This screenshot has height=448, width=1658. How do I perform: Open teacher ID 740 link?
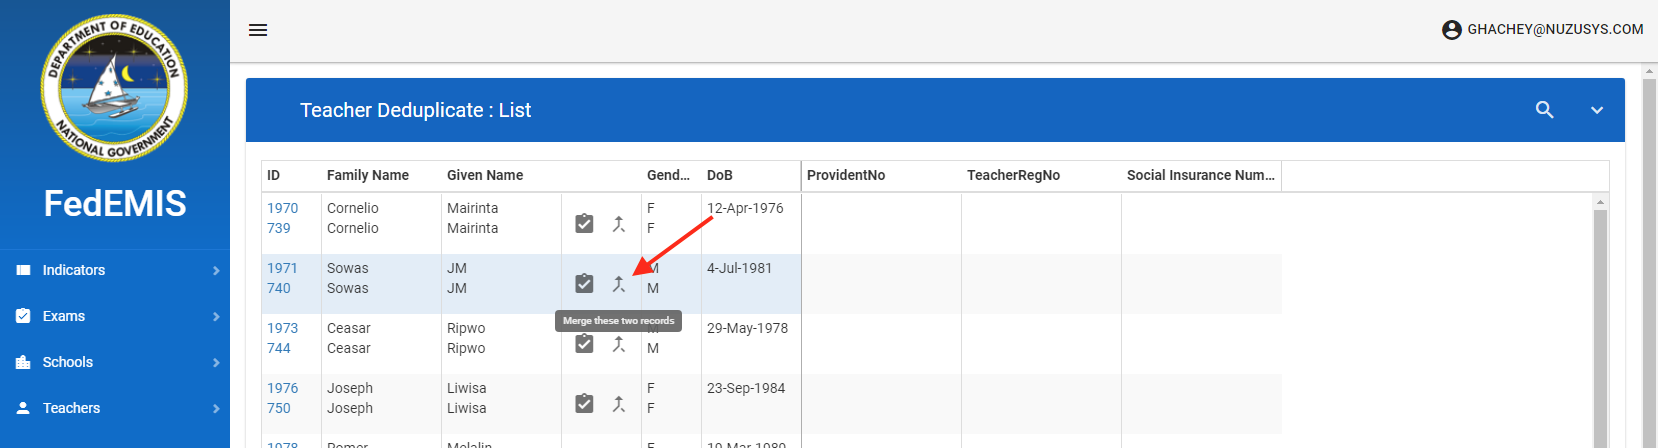[279, 288]
